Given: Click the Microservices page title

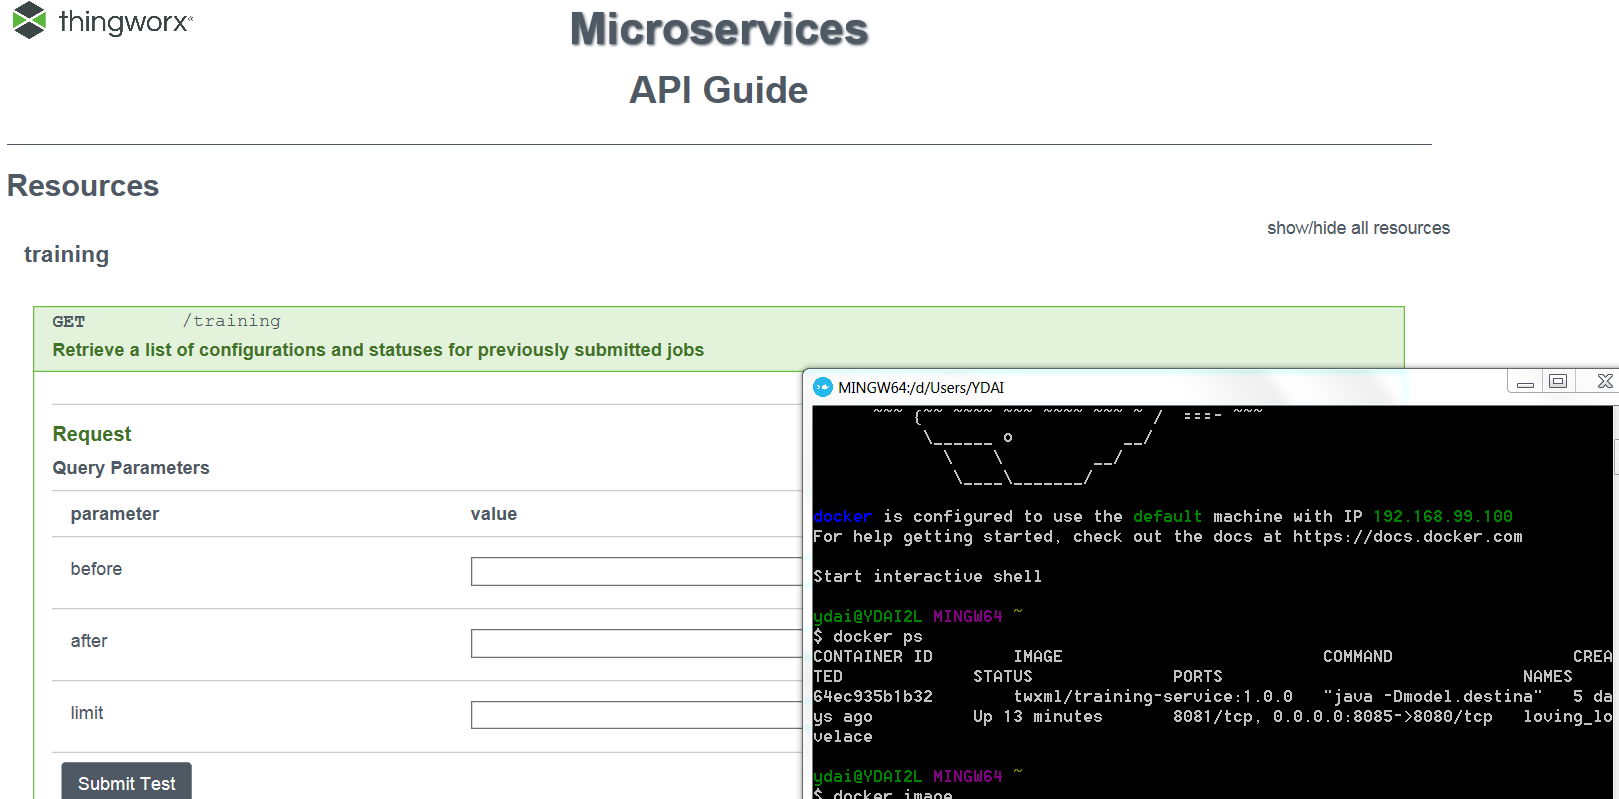Looking at the screenshot, I should [719, 29].
